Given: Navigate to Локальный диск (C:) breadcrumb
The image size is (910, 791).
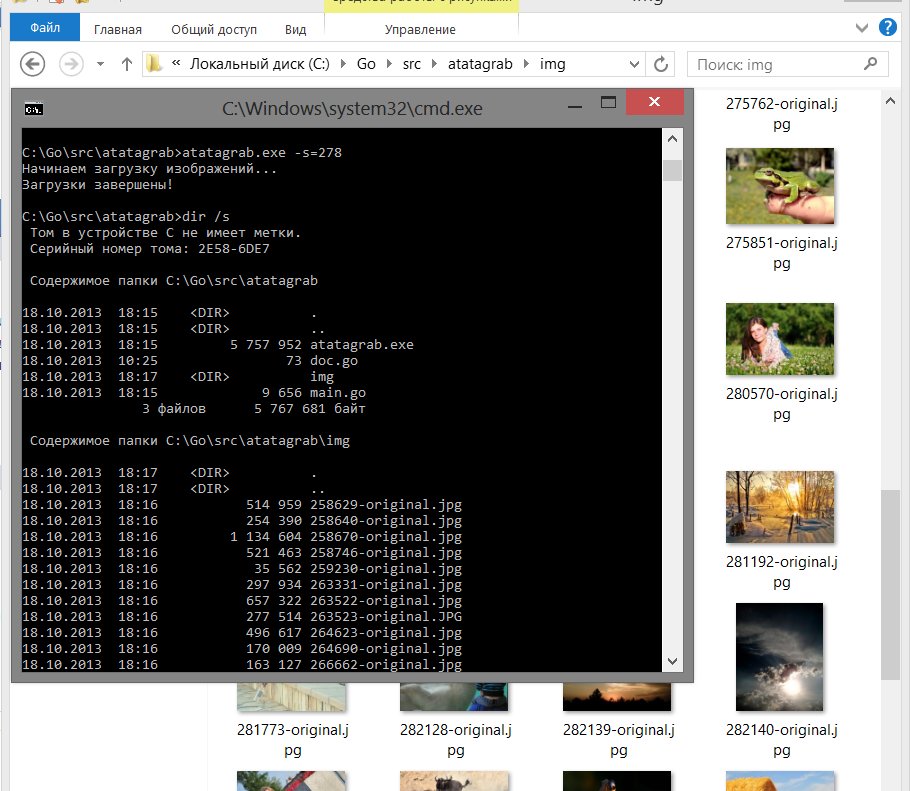Looking at the screenshot, I should [259, 64].
